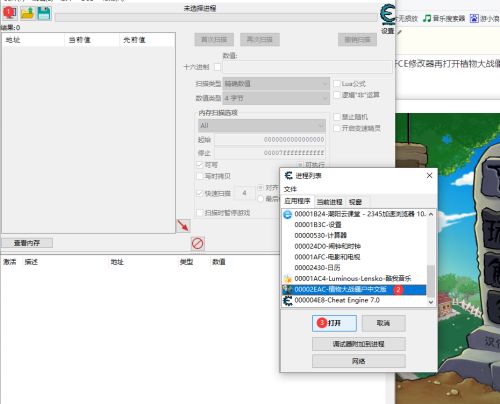Click the process list scrollbar thumb
This screenshot has width=500, height=404.
coord(431,280)
